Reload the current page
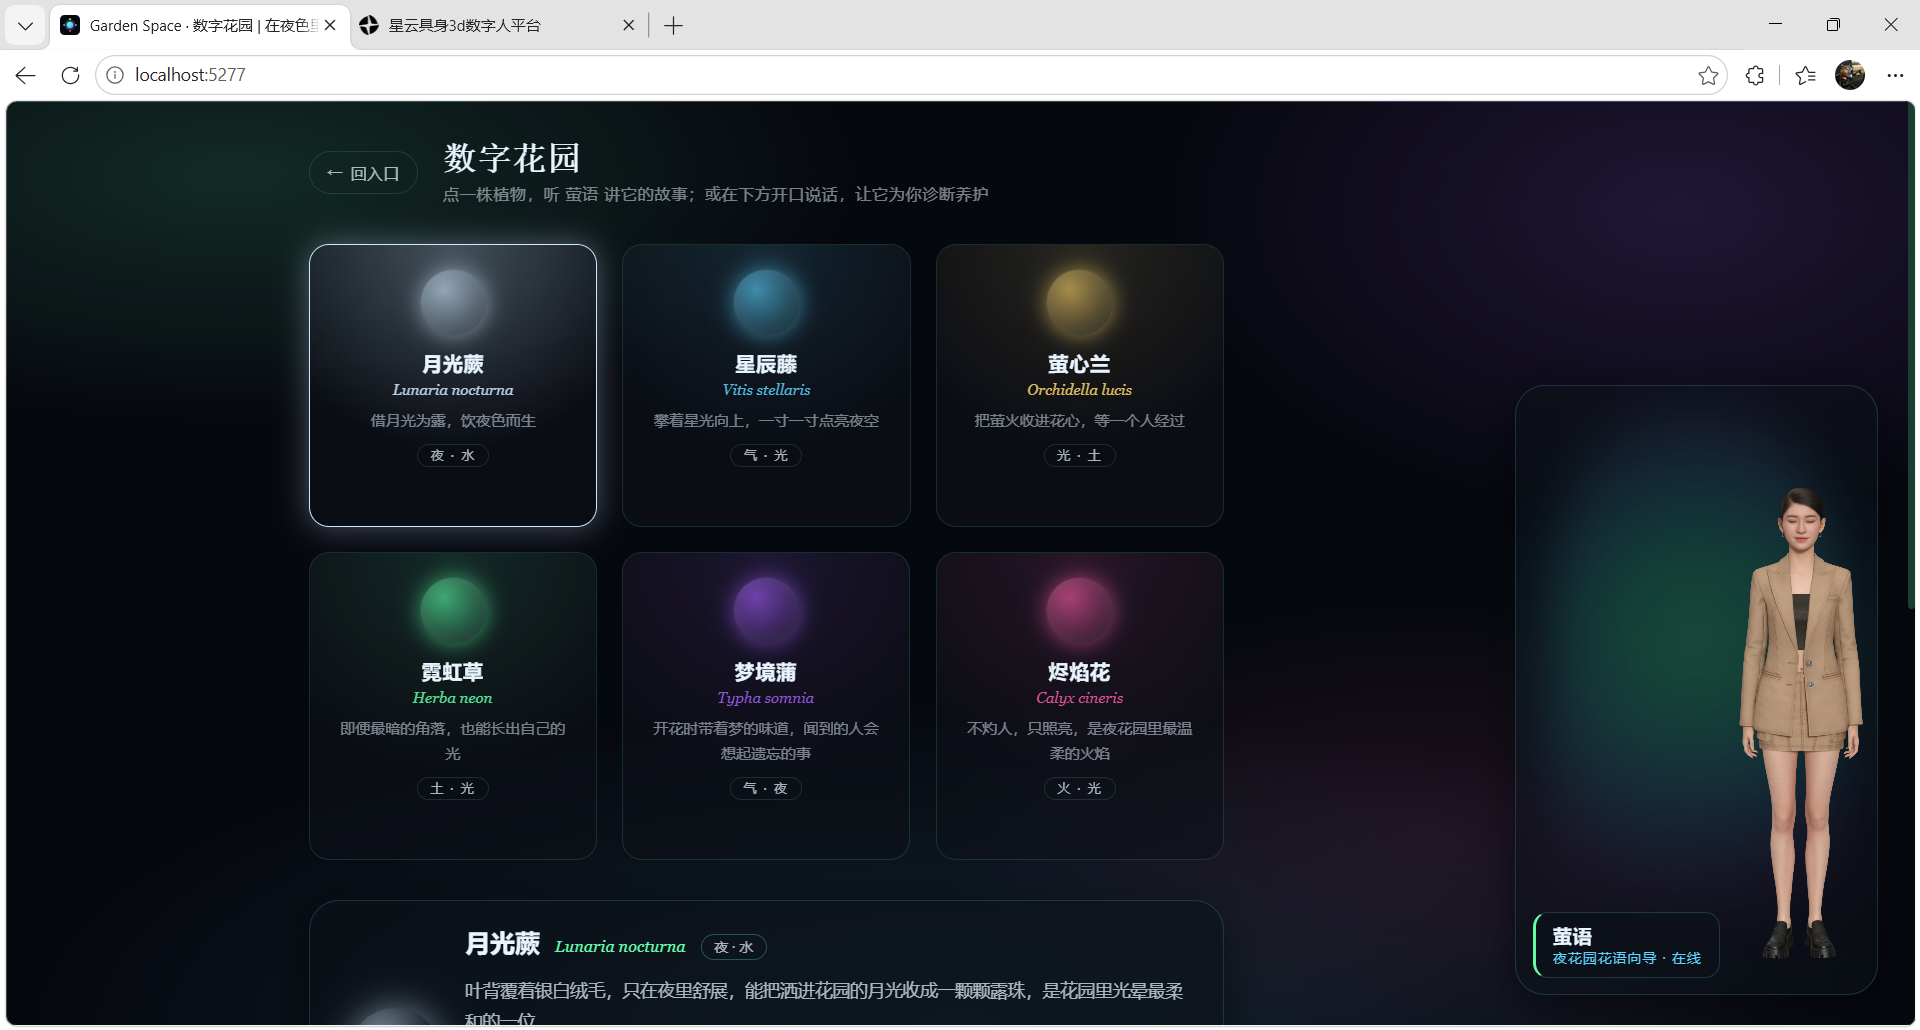Viewport: 1920px width, 1030px height. click(x=70, y=75)
